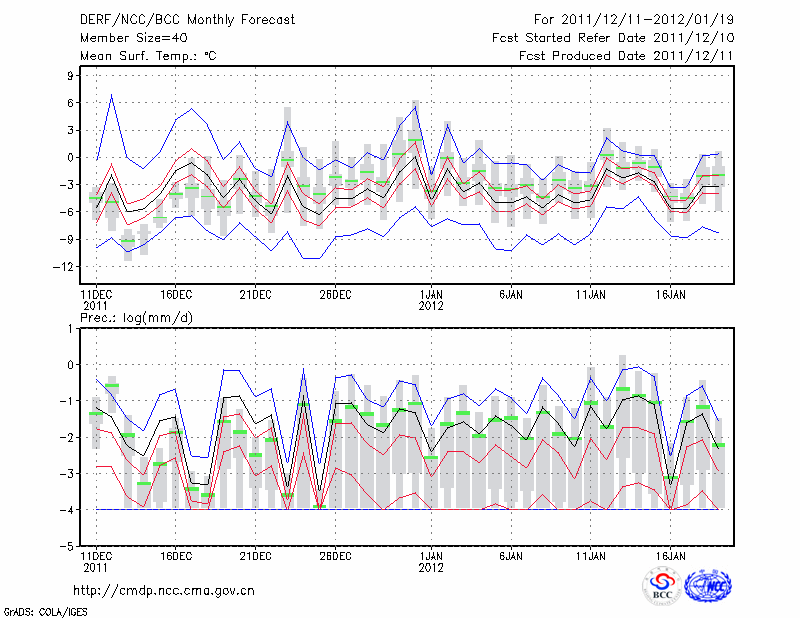Open the cmdp.ncc.cma.gov.cn URL link
800x618 pixels.
163,591
